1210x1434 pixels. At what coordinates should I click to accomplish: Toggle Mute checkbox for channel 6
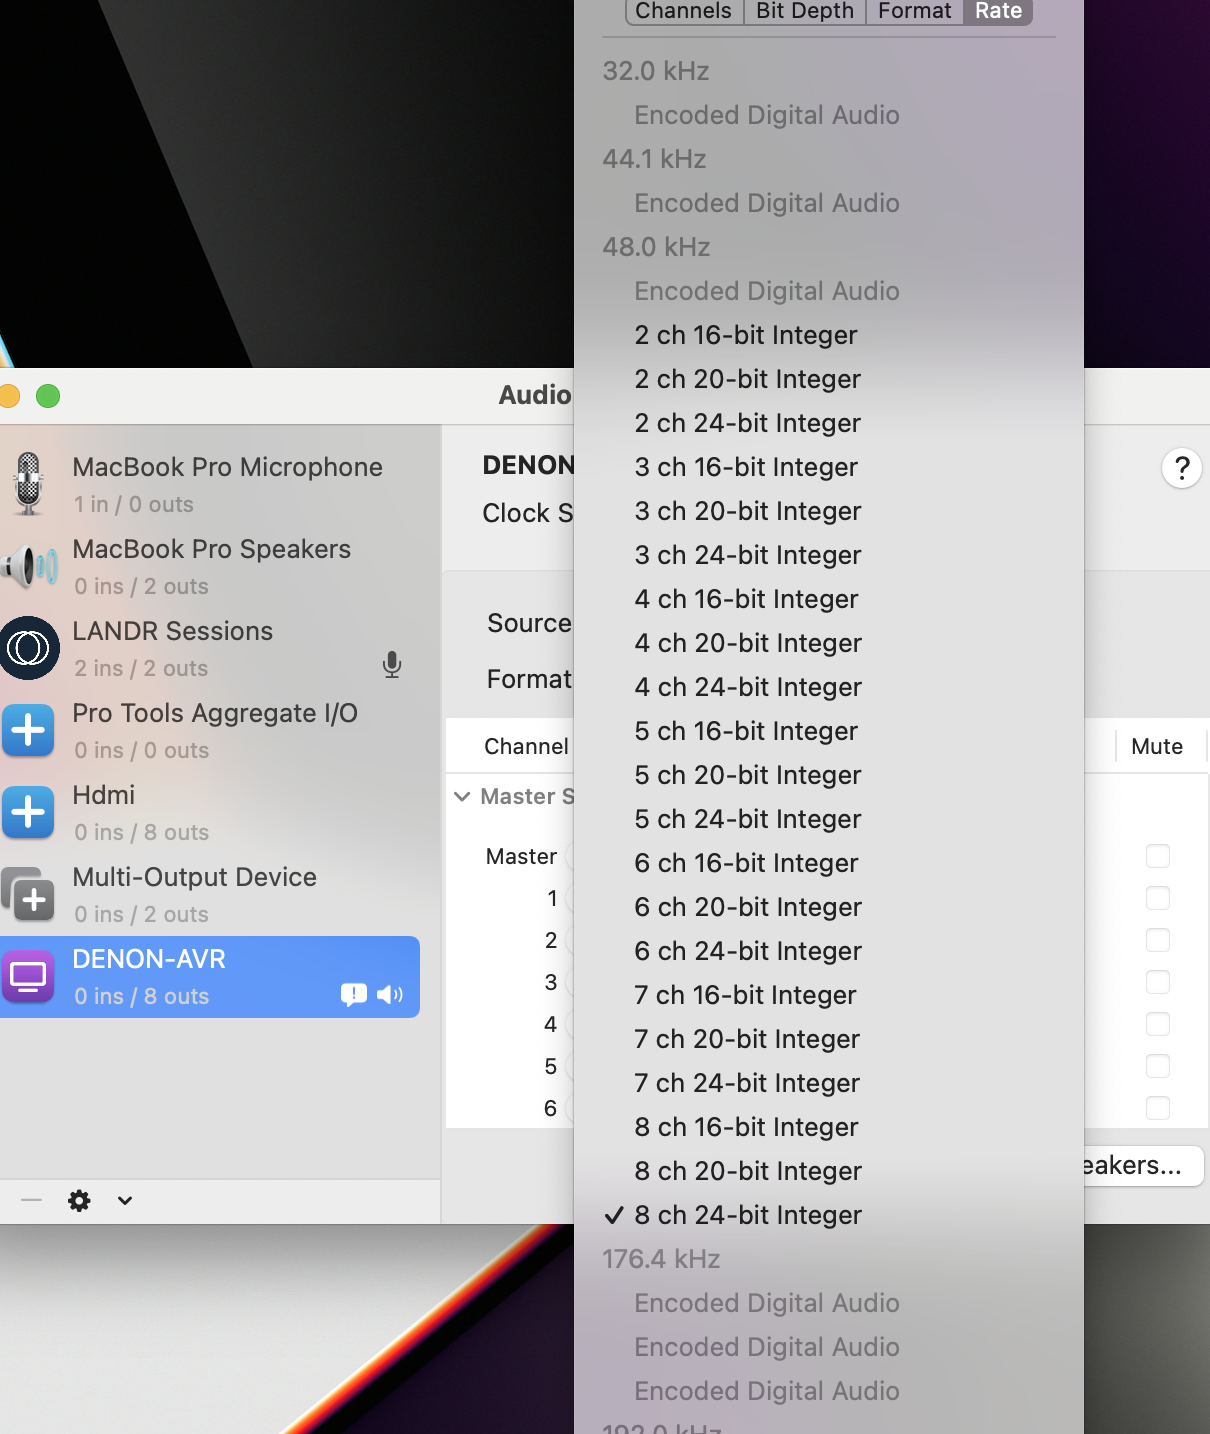pyautogui.click(x=1158, y=1108)
